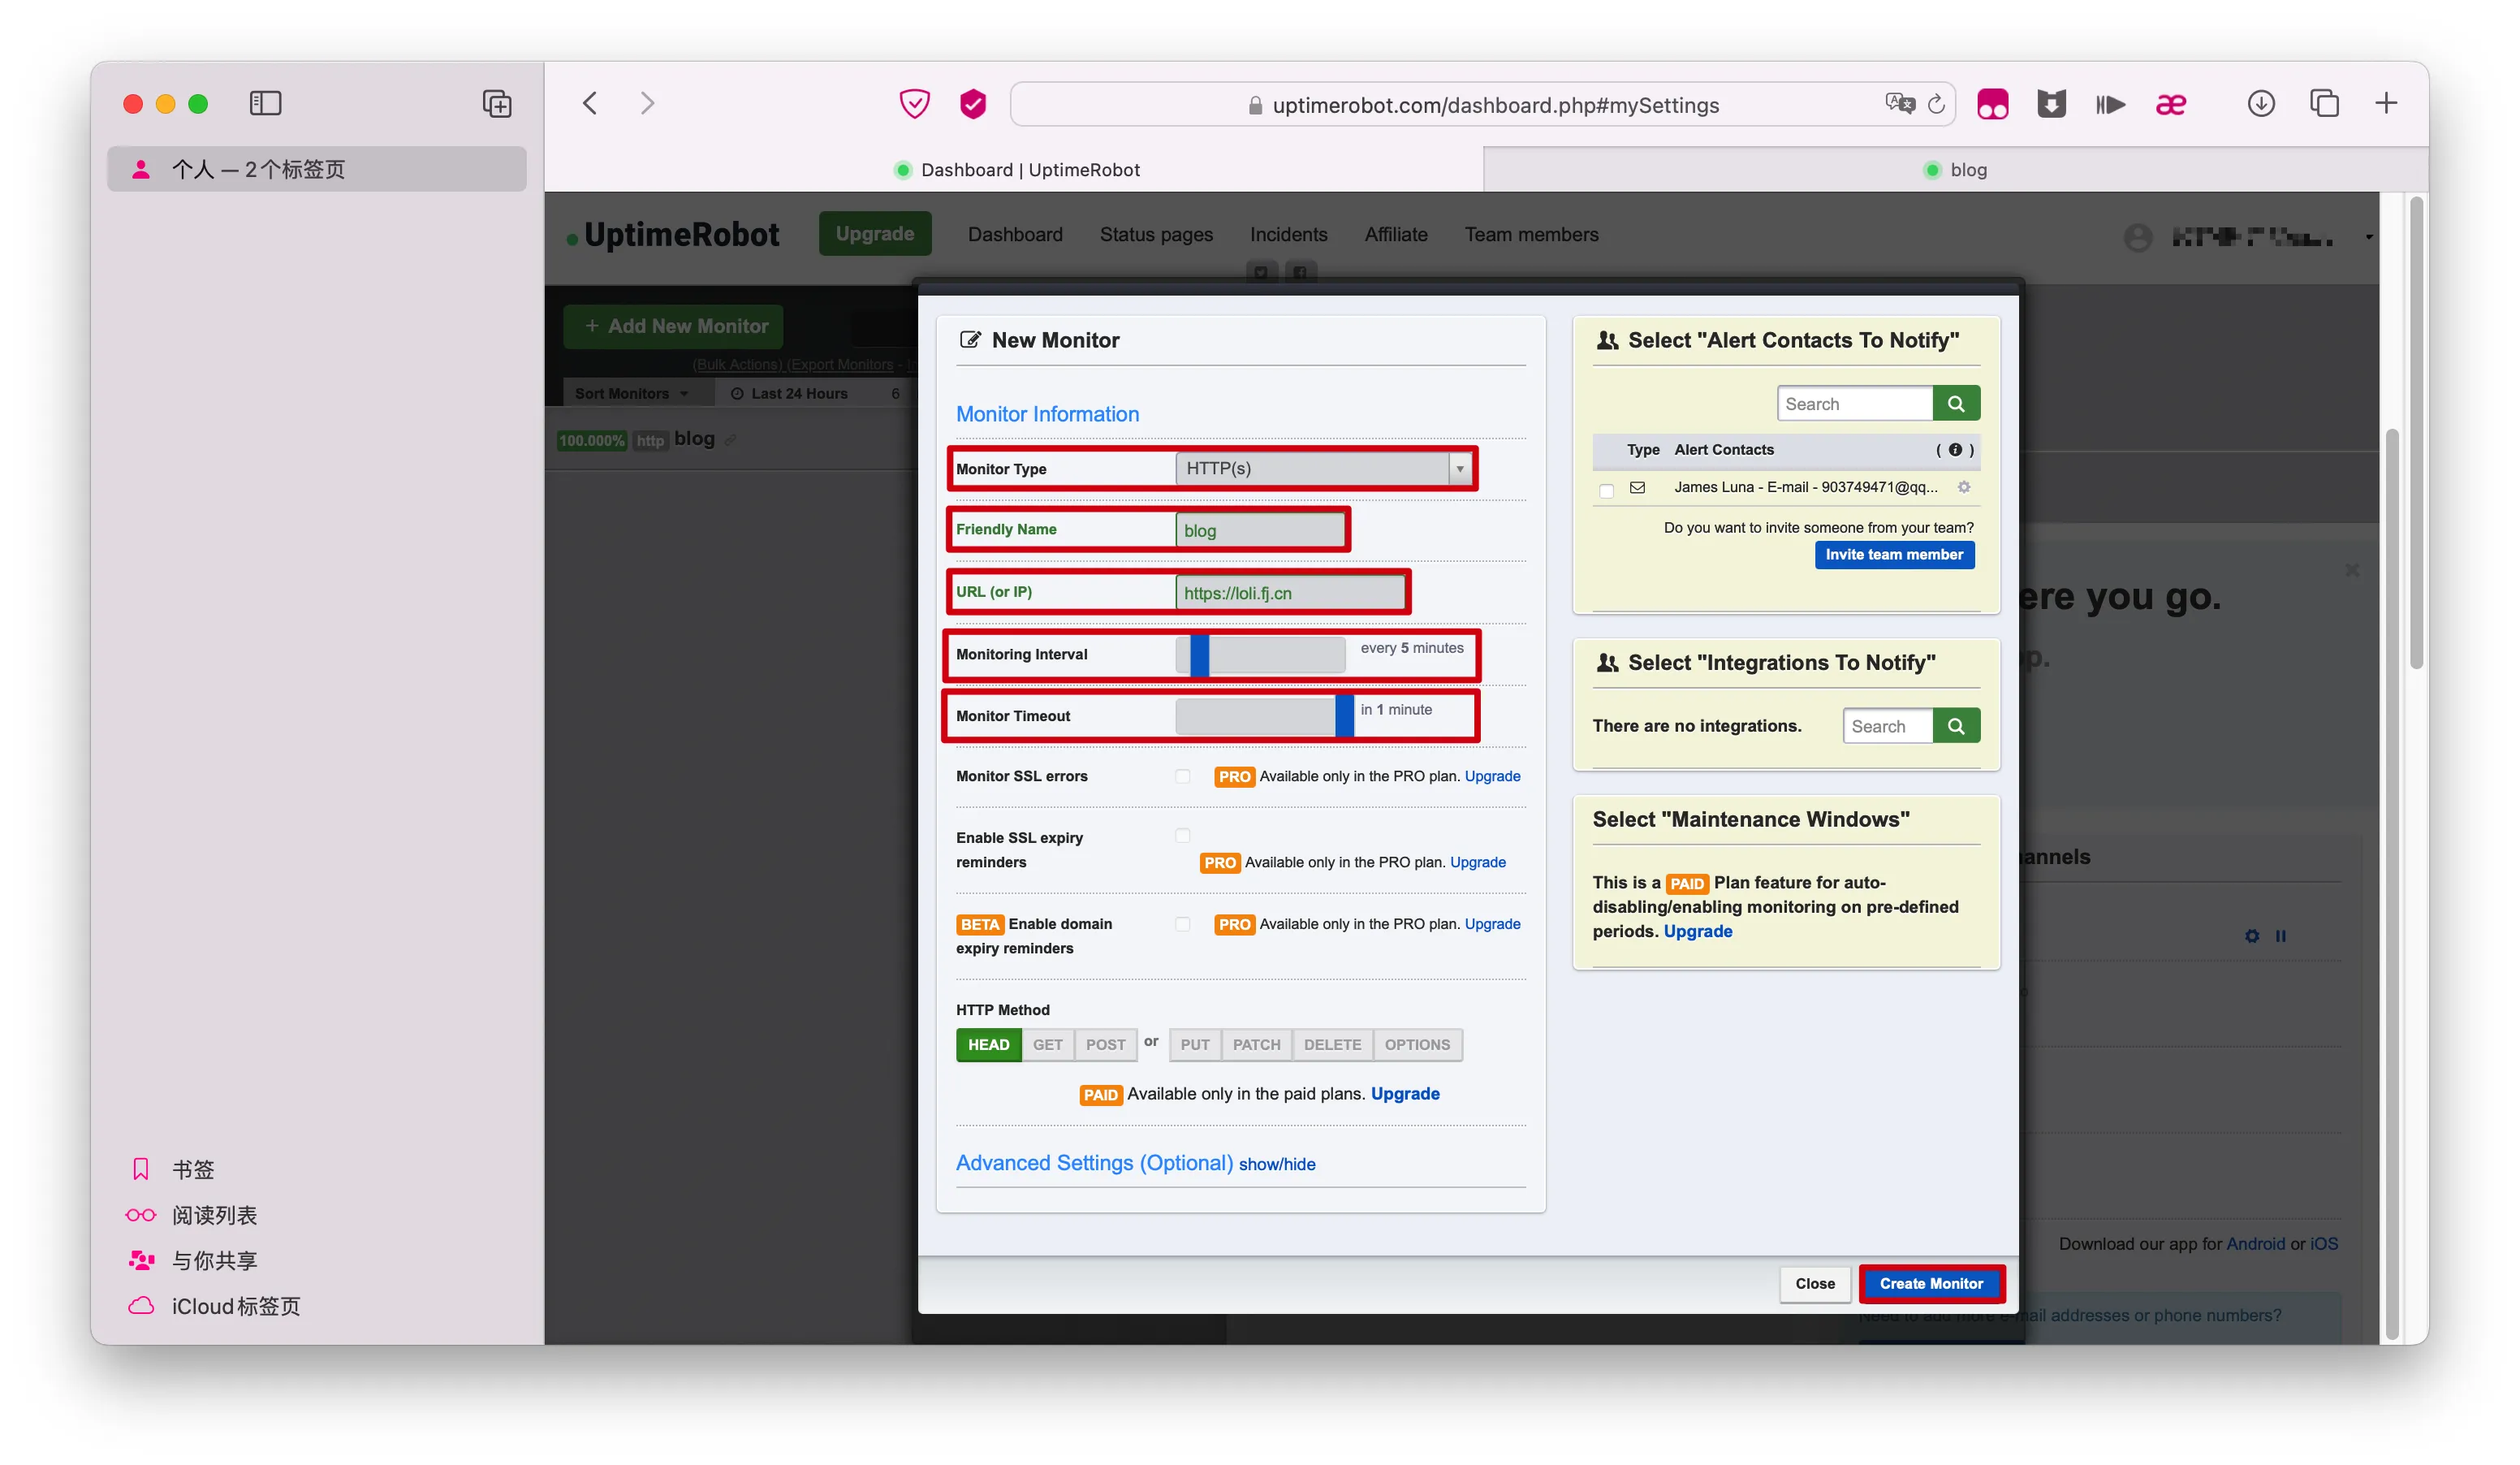Follow Upgrade link in Maintenance Windows panel
This screenshot has height=1465, width=2520.
click(x=1698, y=931)
